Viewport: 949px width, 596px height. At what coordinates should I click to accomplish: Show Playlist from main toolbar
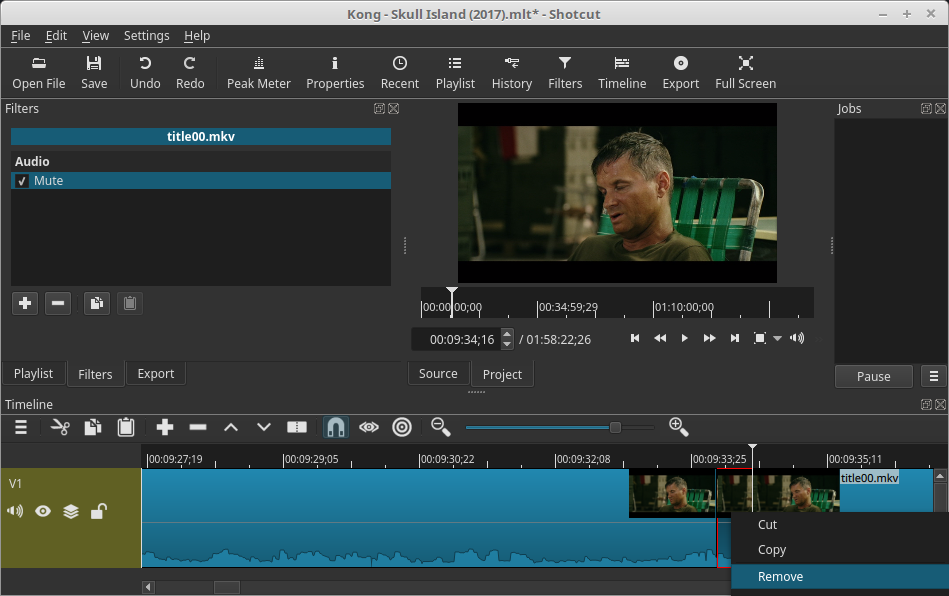[455, 73]
